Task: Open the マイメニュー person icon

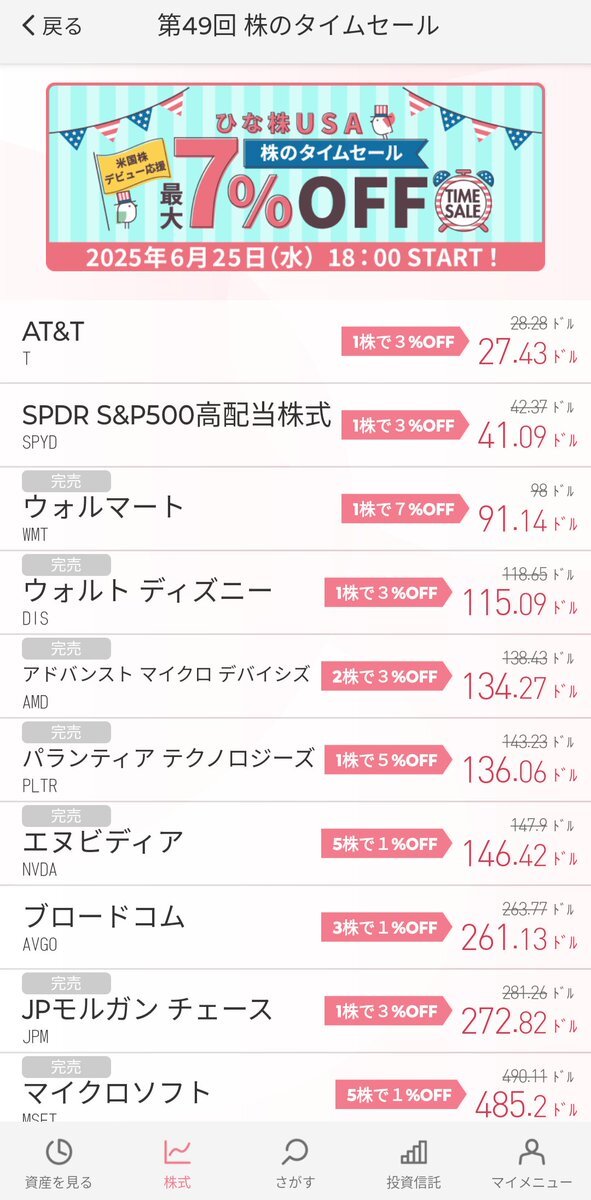Action: (532, 1152)
